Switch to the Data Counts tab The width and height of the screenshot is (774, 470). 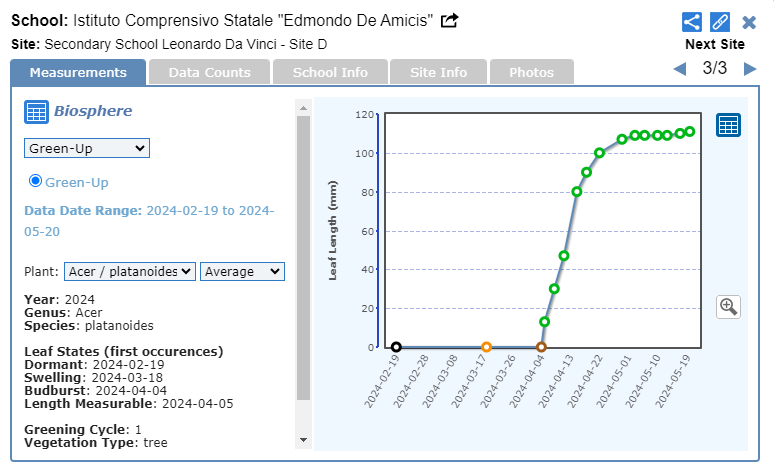(x=209, y=72)
